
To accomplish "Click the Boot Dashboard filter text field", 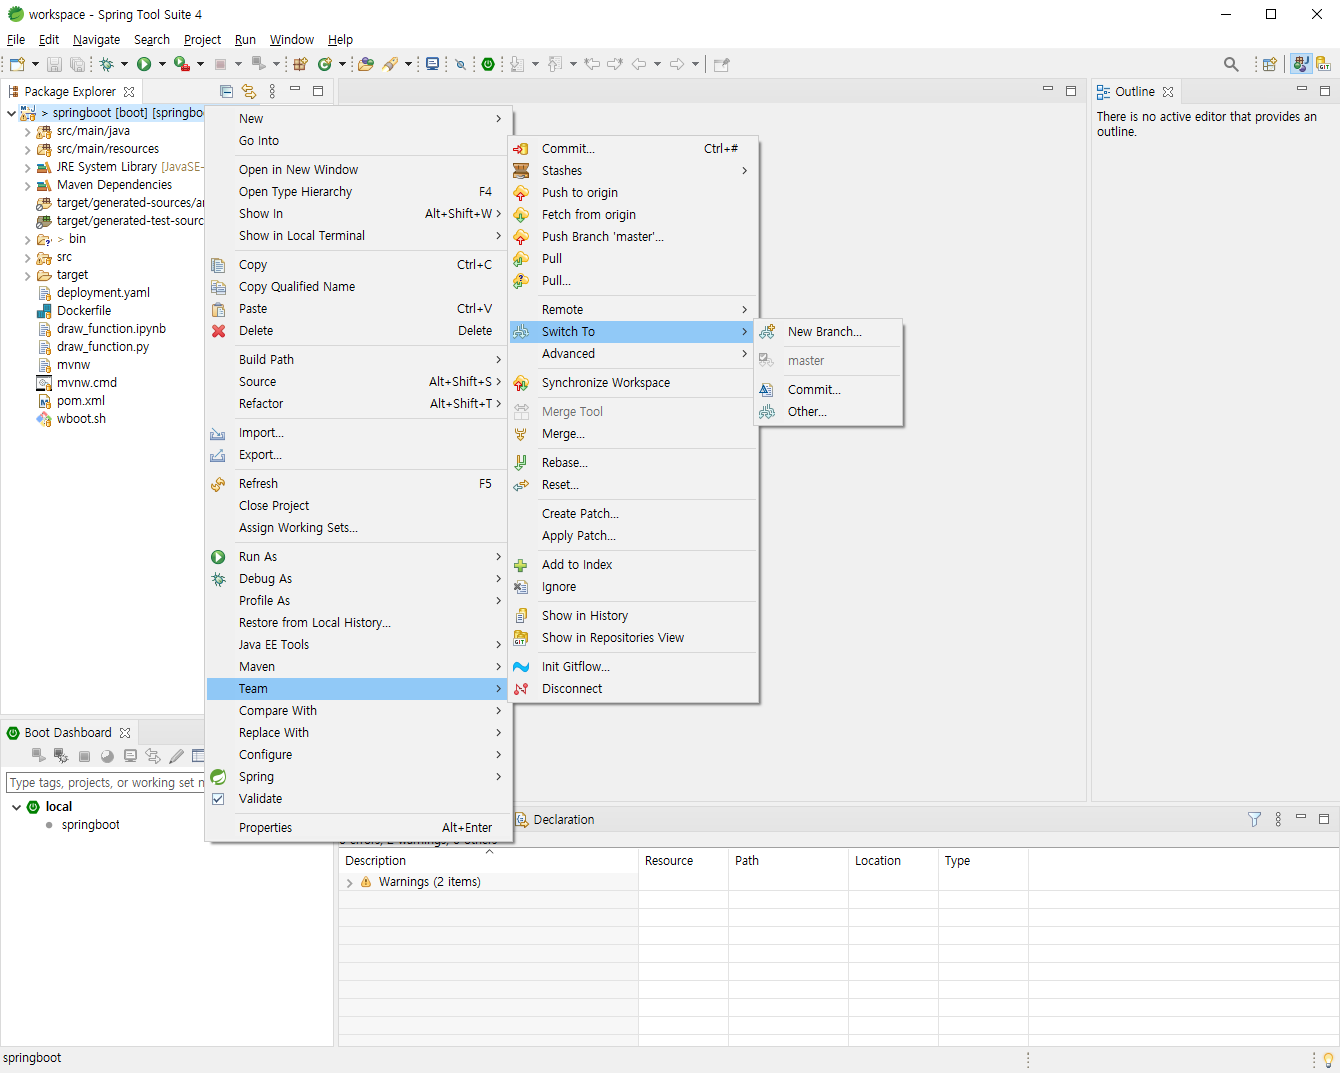I will (x=105, y=783).
